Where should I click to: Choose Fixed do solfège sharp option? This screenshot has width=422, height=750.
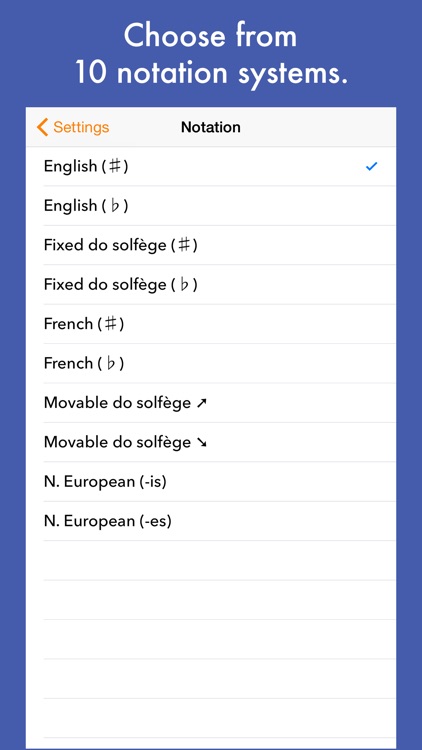click(x=211, y=245)
